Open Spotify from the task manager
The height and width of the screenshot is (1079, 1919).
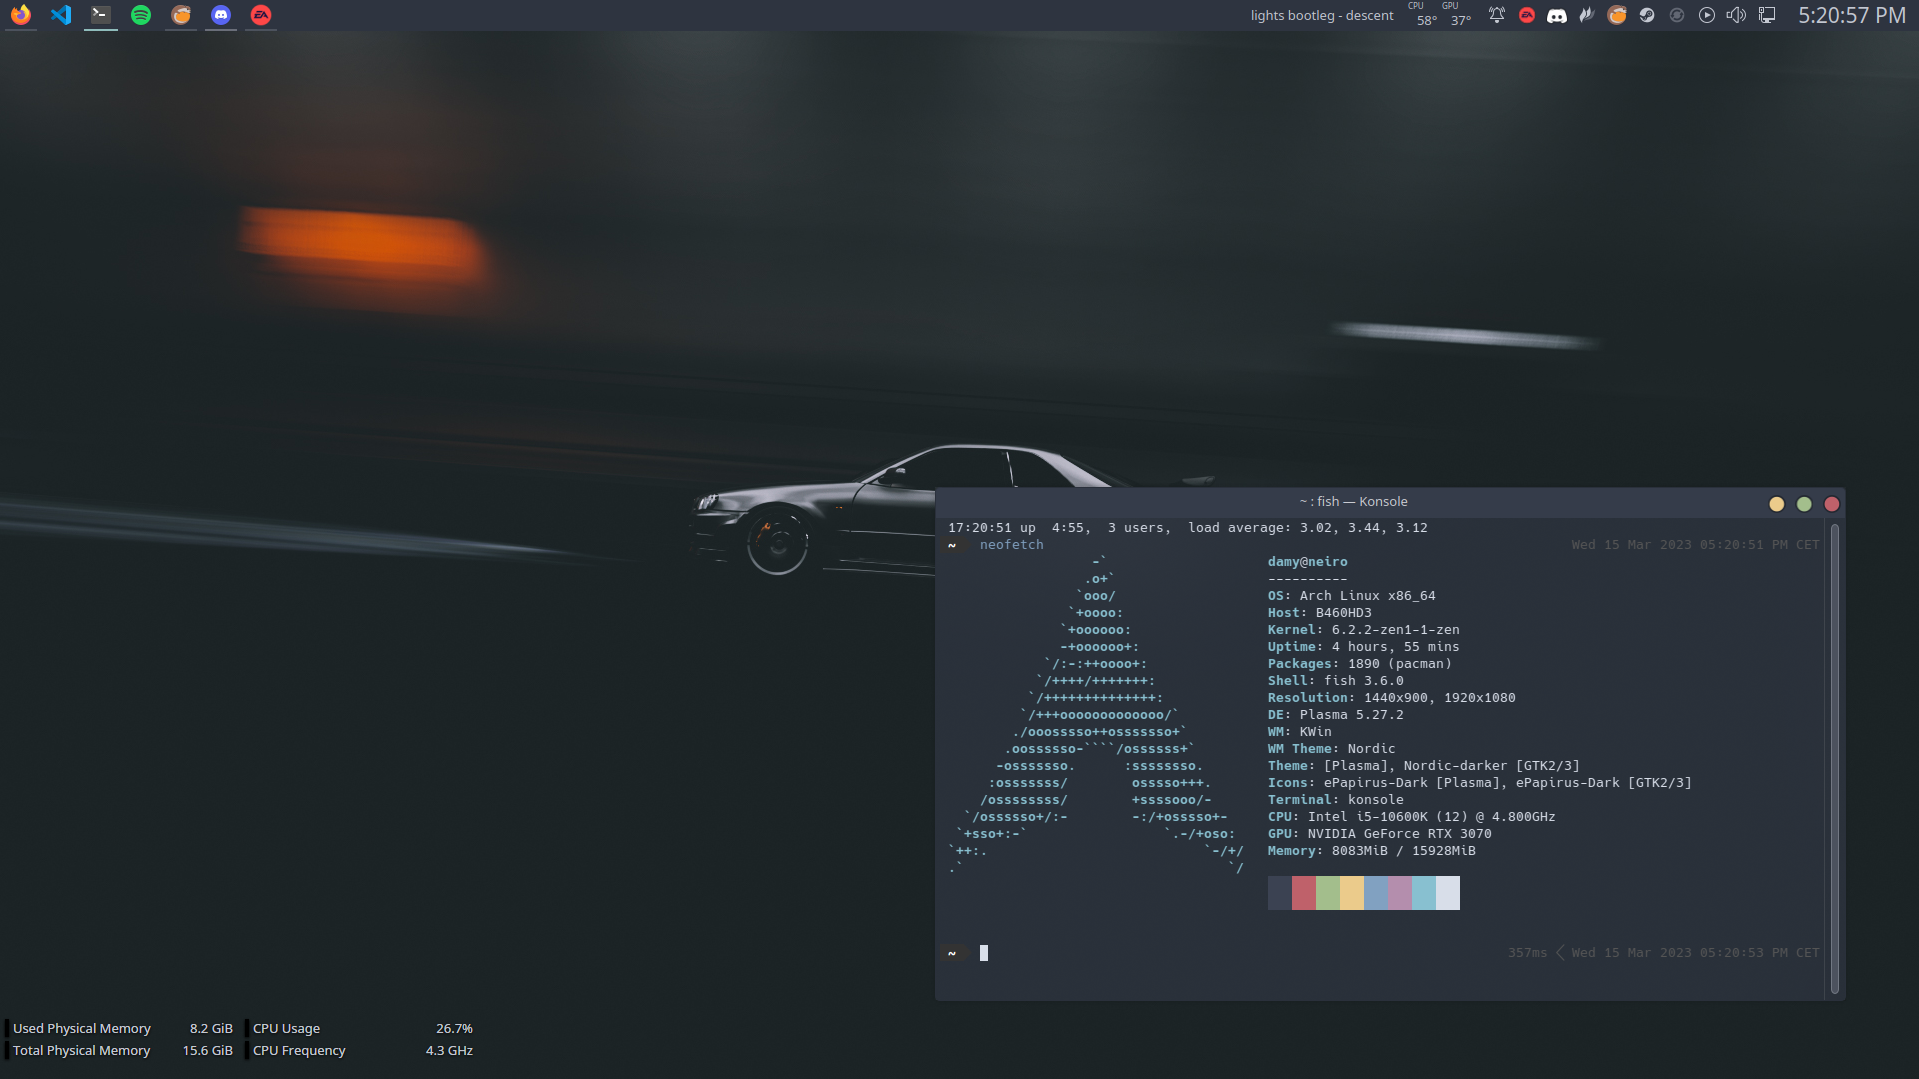coord(141,15)
